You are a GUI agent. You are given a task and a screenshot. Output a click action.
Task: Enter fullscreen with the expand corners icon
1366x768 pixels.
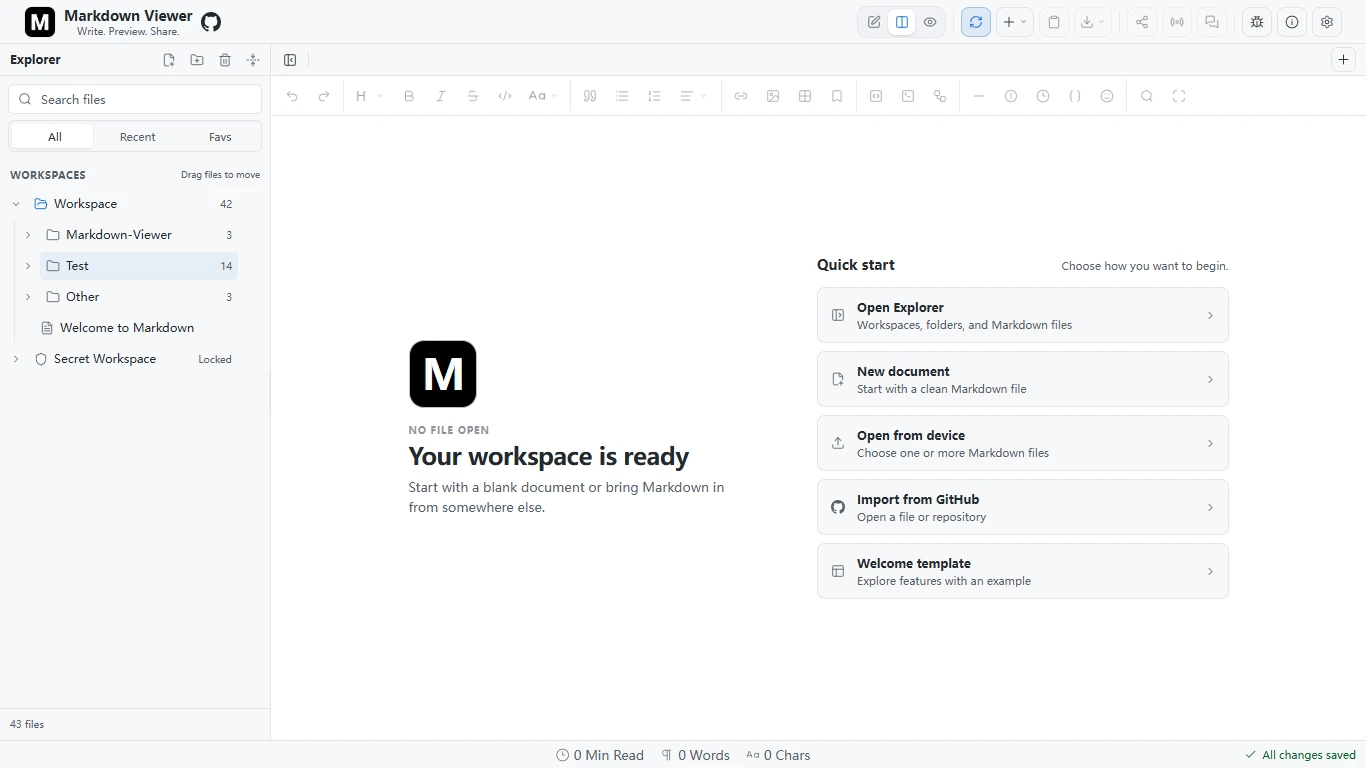coord(1179,96)
